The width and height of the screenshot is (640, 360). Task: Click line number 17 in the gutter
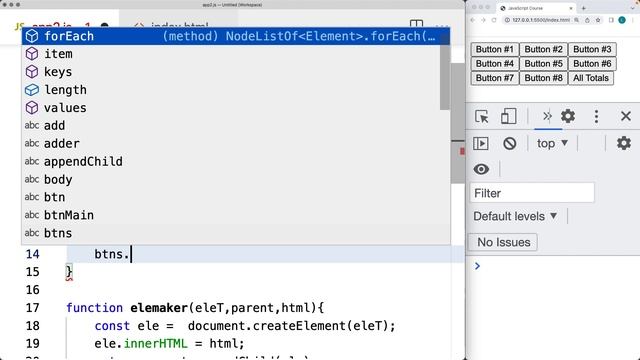[x=33, y=308]
